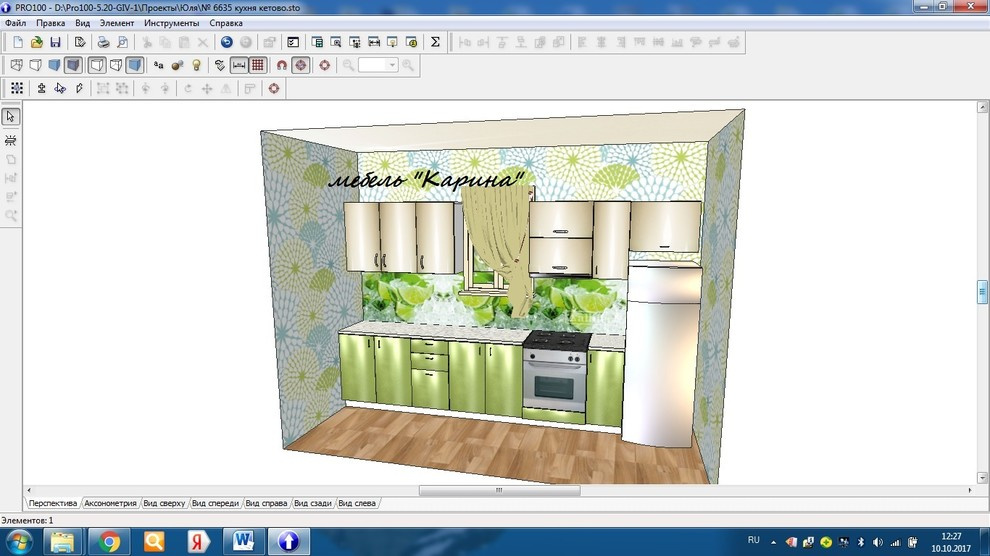Click the Sigma report icon
This screenshot has width=990, height=556.
(x=435, y=42)
